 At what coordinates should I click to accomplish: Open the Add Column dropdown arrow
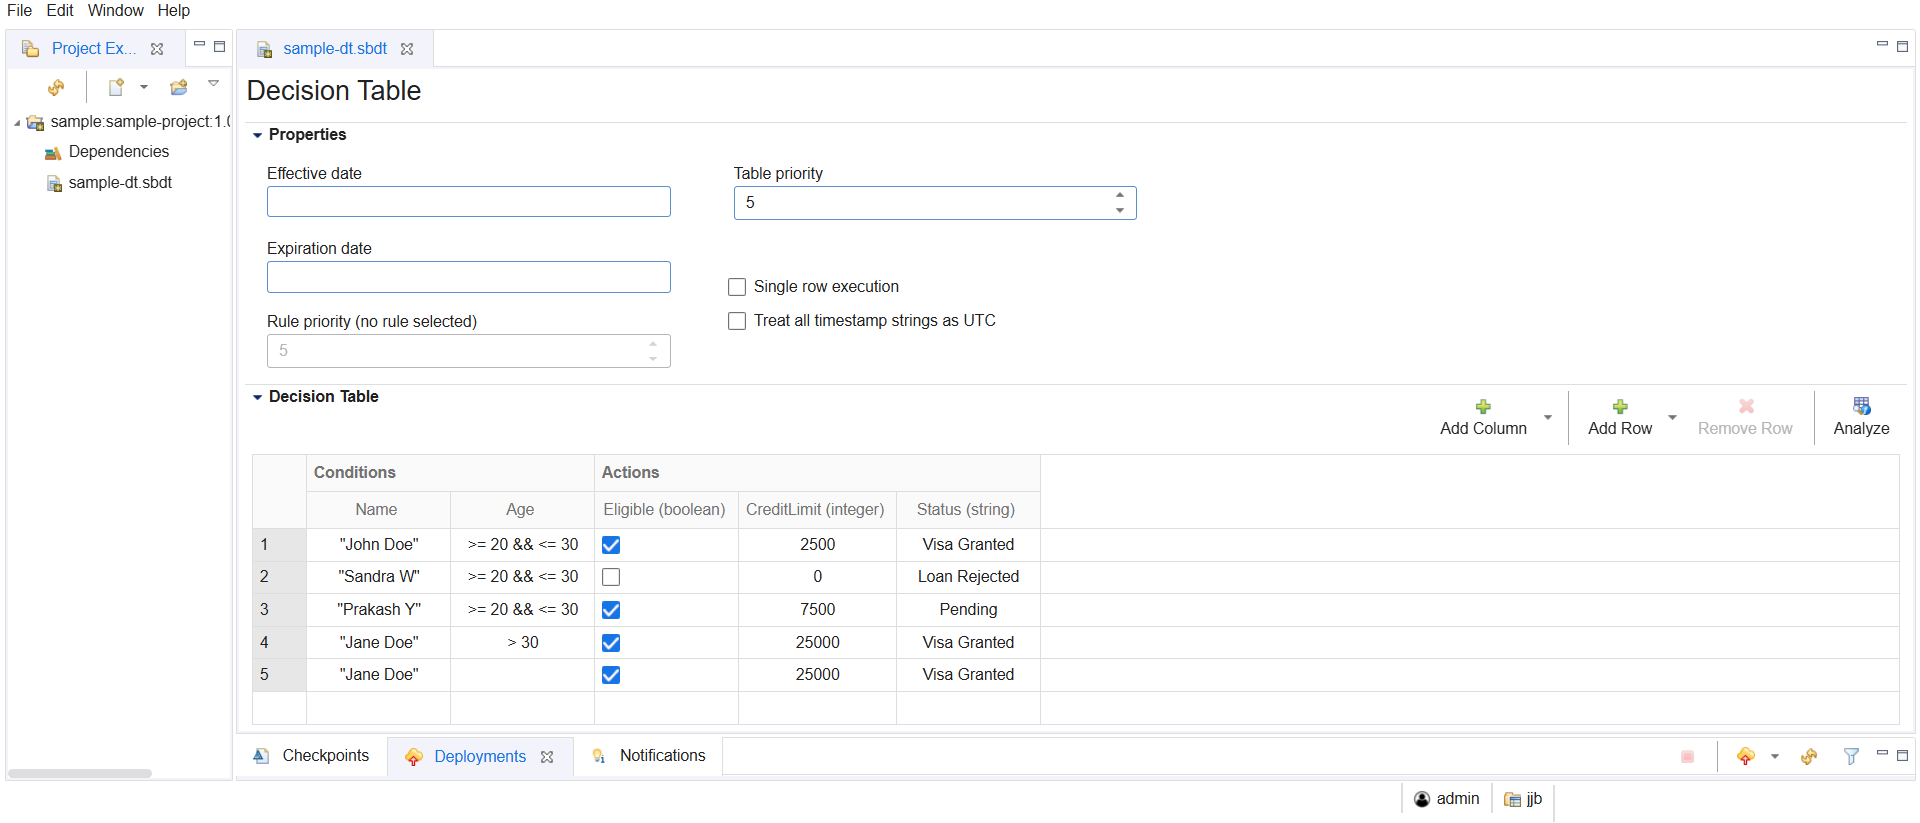click(x=1548, y=417)
